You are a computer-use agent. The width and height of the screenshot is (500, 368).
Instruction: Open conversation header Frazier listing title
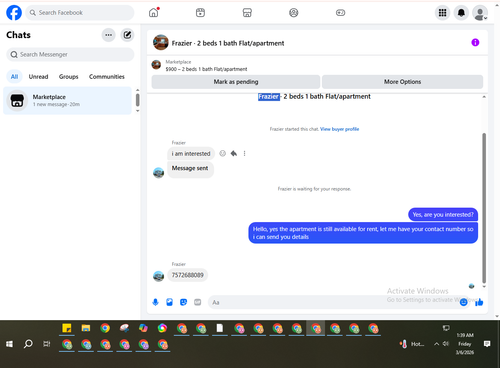228,43
